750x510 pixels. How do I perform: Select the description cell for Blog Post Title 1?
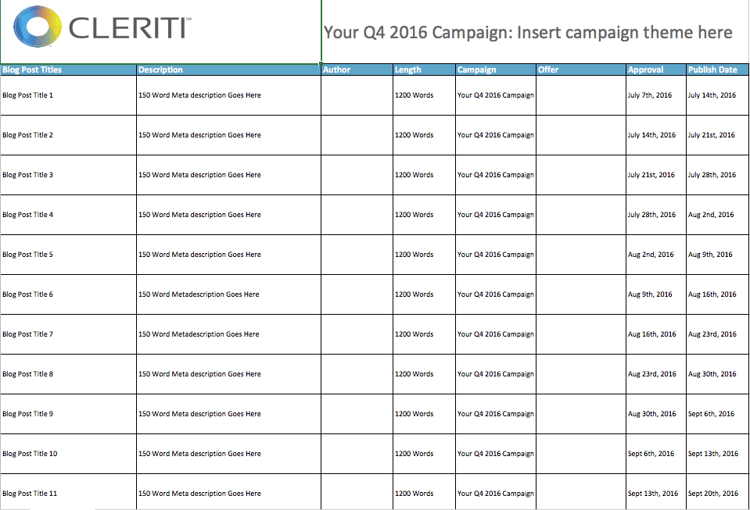229,95
